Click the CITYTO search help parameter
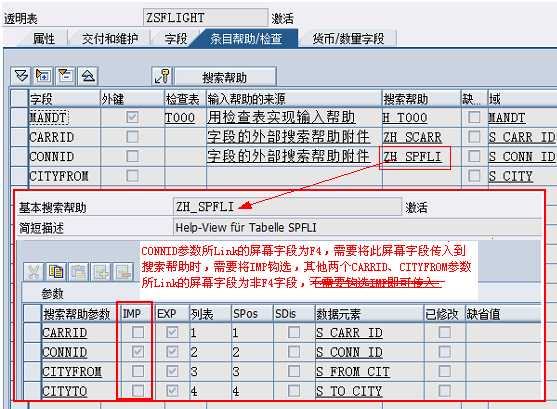 tap(65, 391)
